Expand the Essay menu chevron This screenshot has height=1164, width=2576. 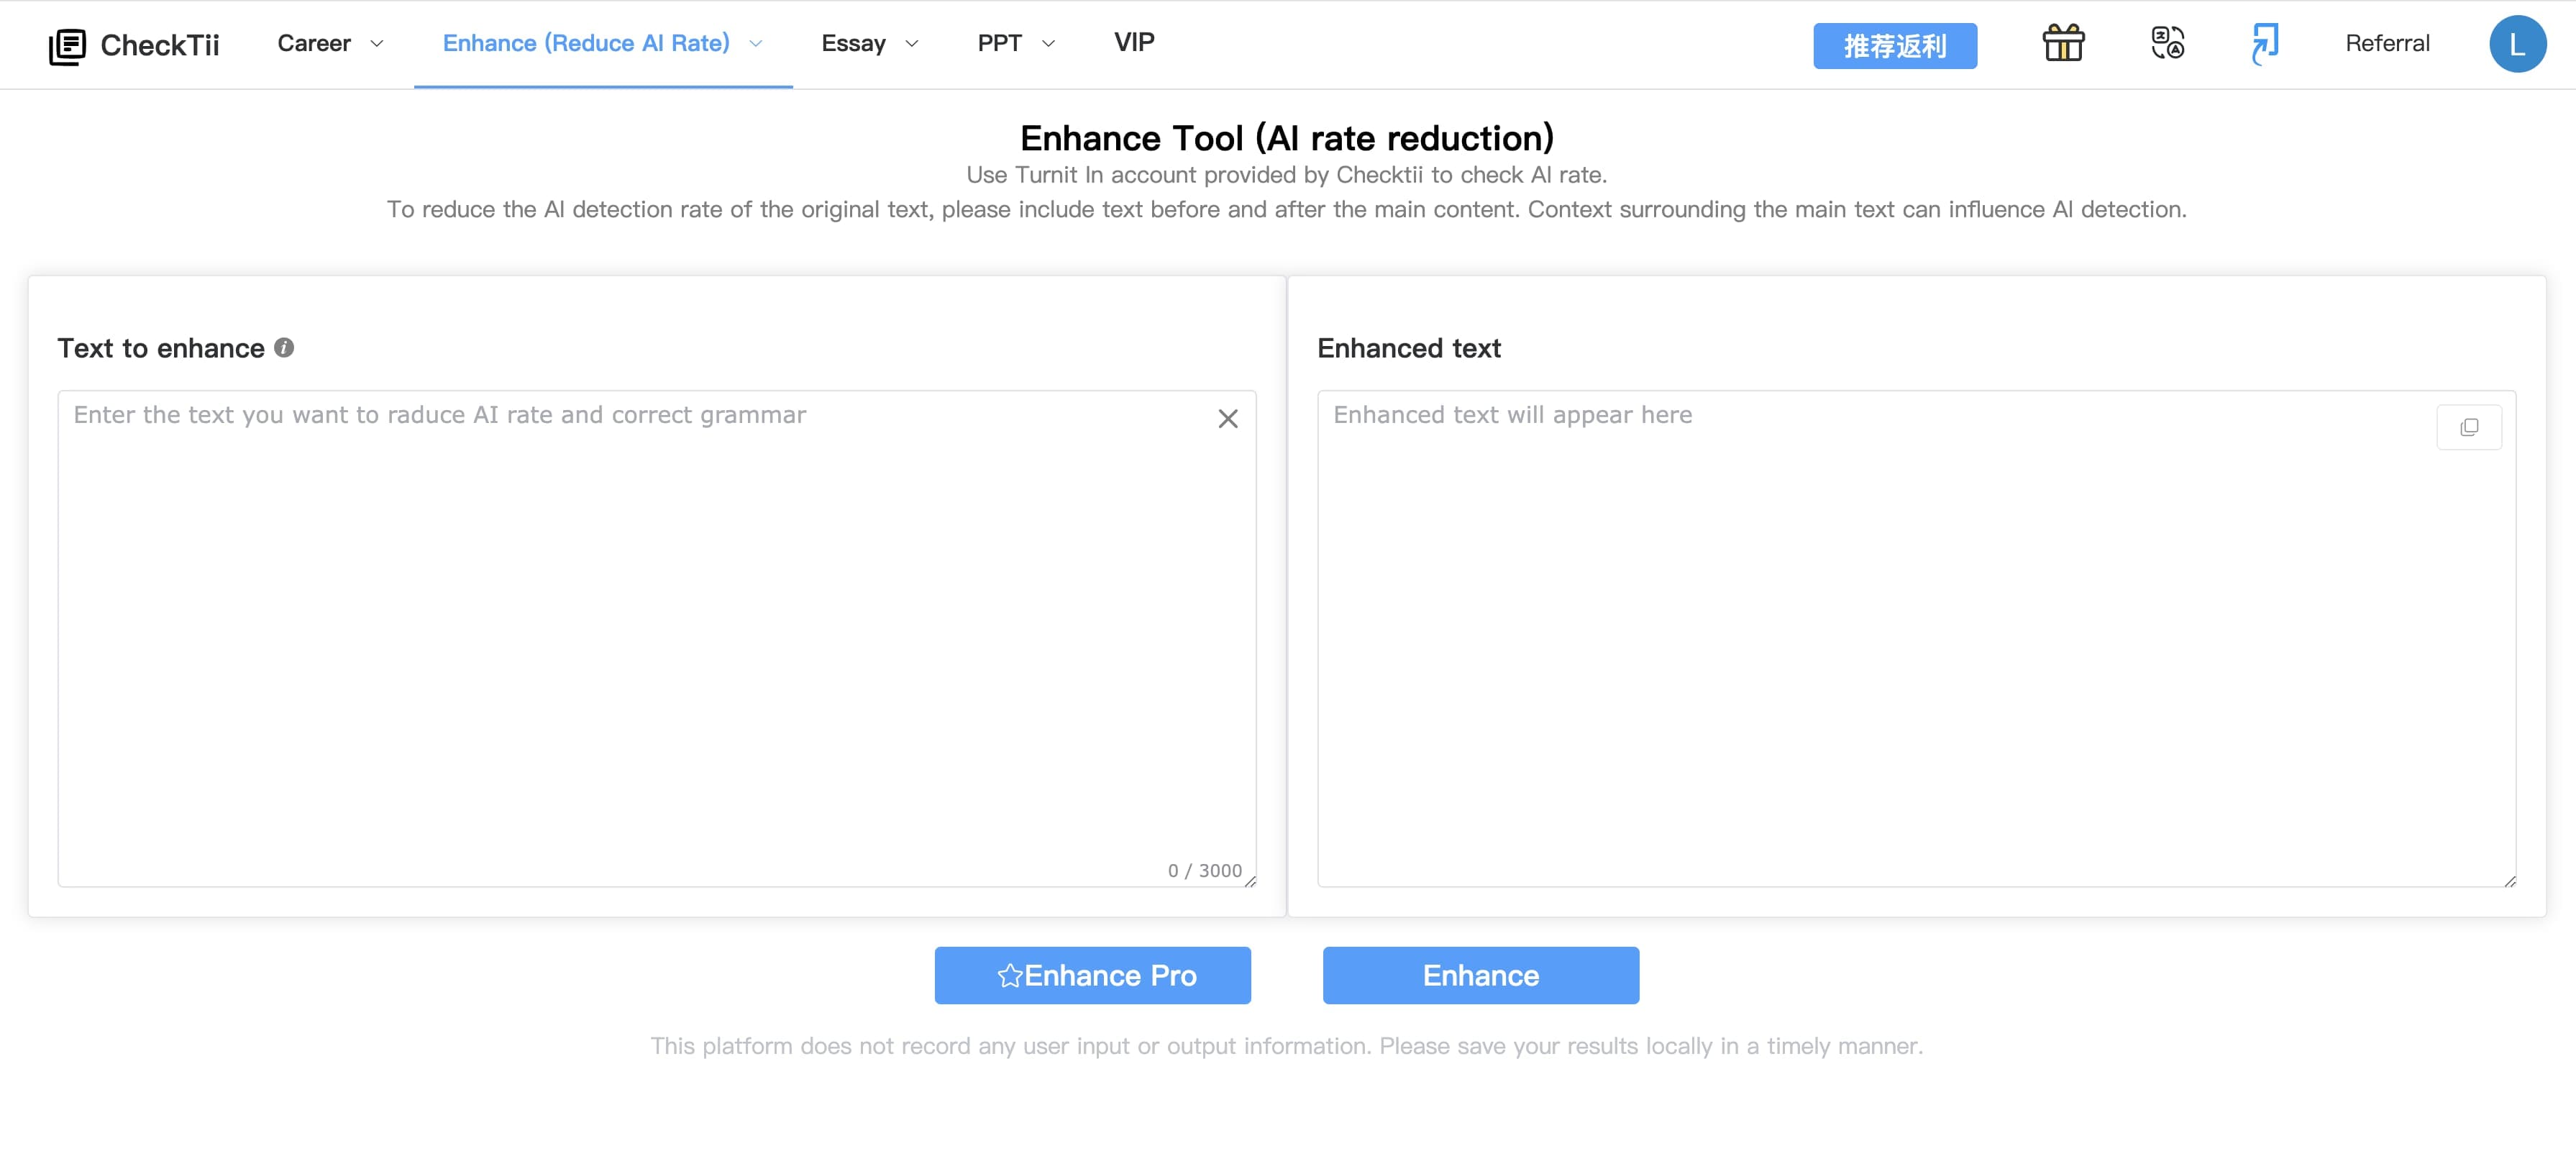tap(911, 44)
